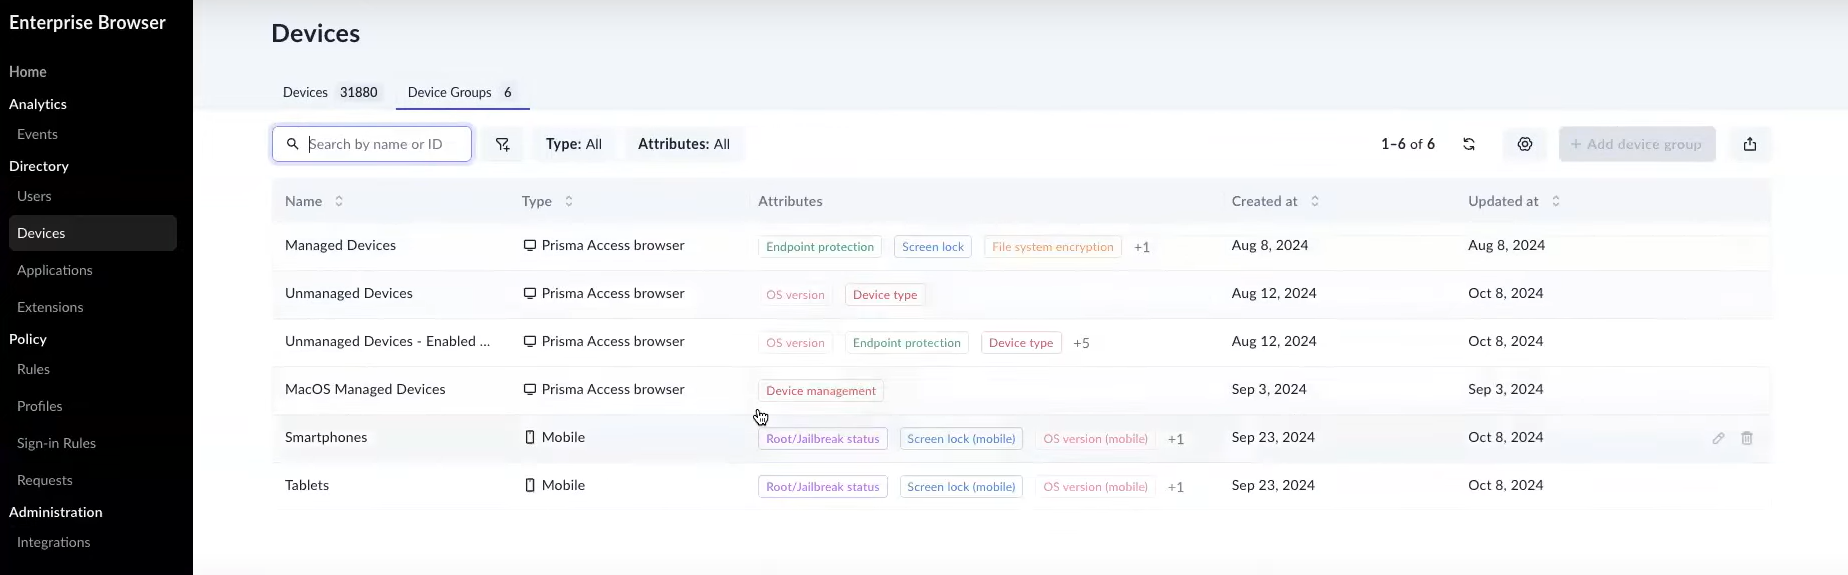This screenshot has height=575, width=1848.
Task: Sort by Updated at column
Action: click(1555, 201)
